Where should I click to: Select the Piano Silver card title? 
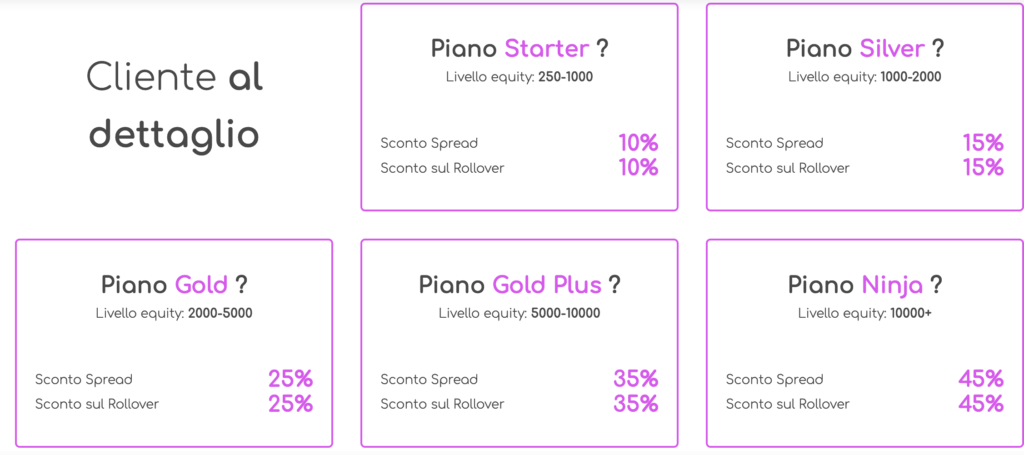click(856, 49)
